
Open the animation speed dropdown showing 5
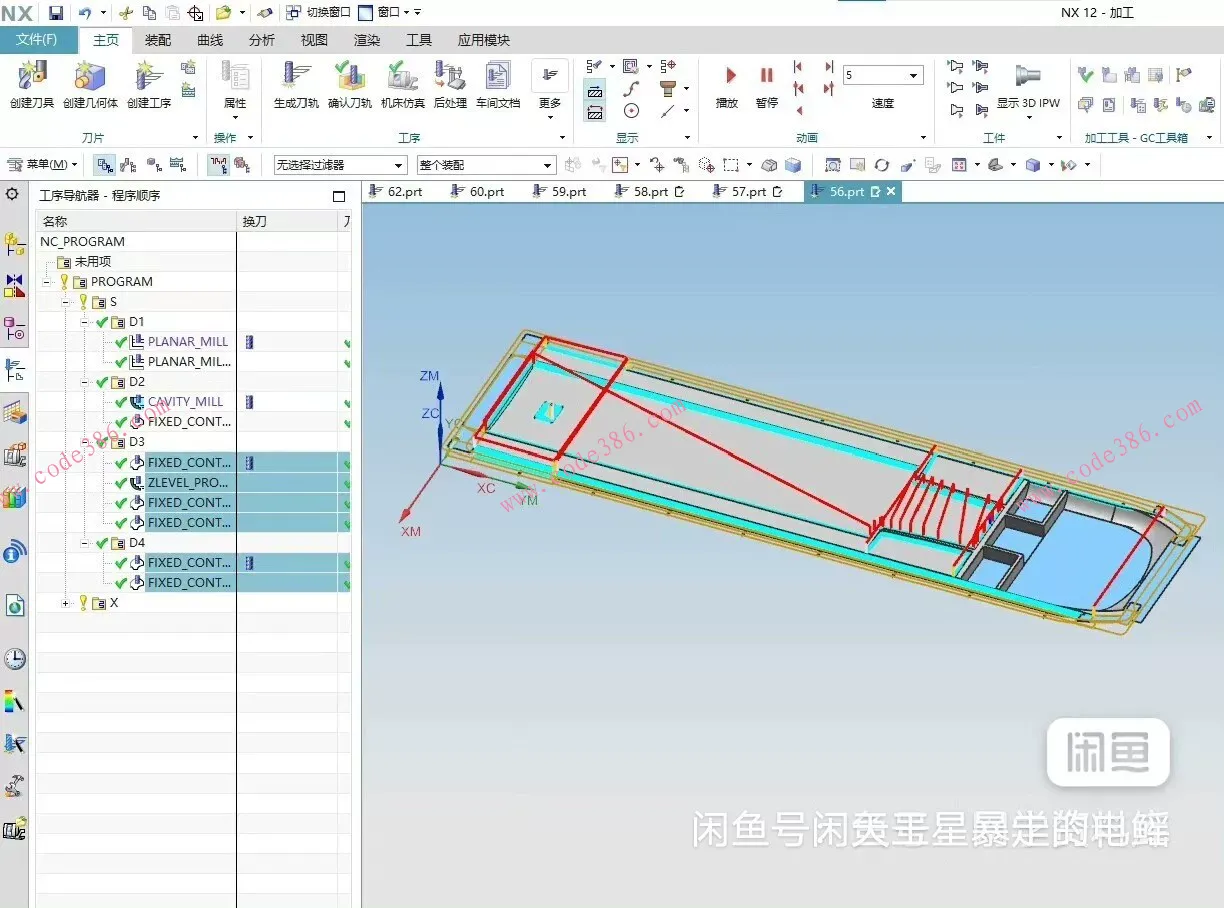[x=913, y=76]
